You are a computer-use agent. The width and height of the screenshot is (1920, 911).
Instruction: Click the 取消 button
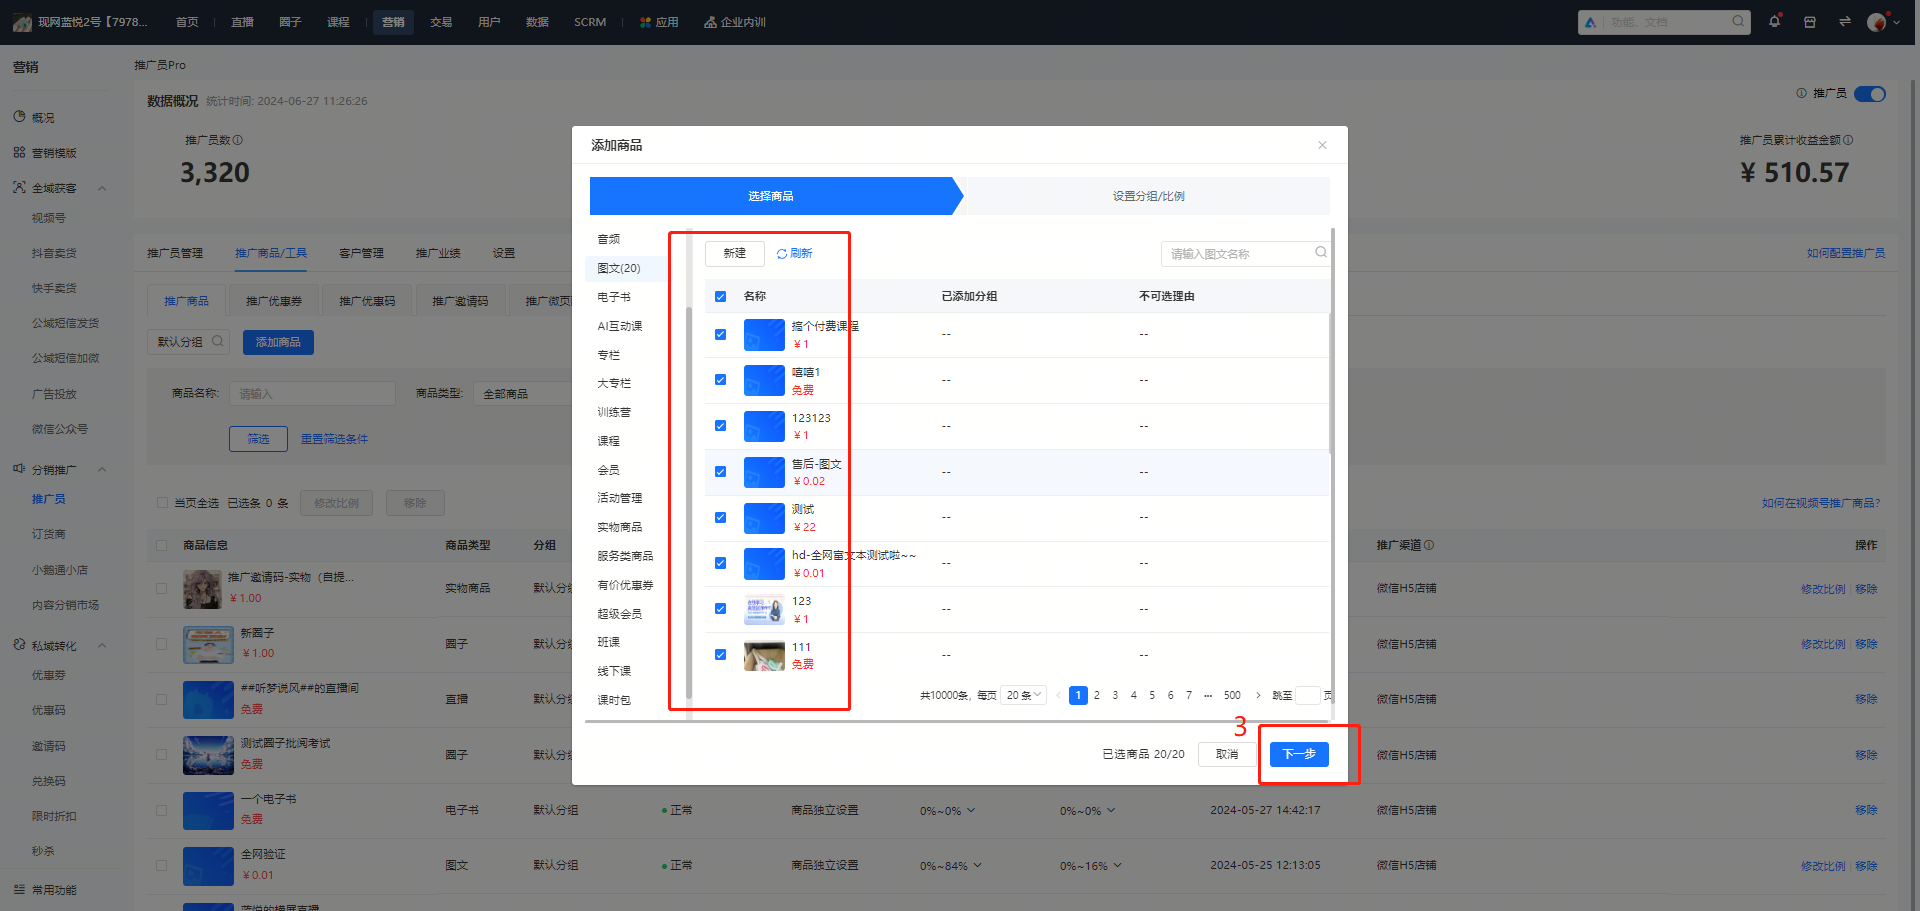1227,754
